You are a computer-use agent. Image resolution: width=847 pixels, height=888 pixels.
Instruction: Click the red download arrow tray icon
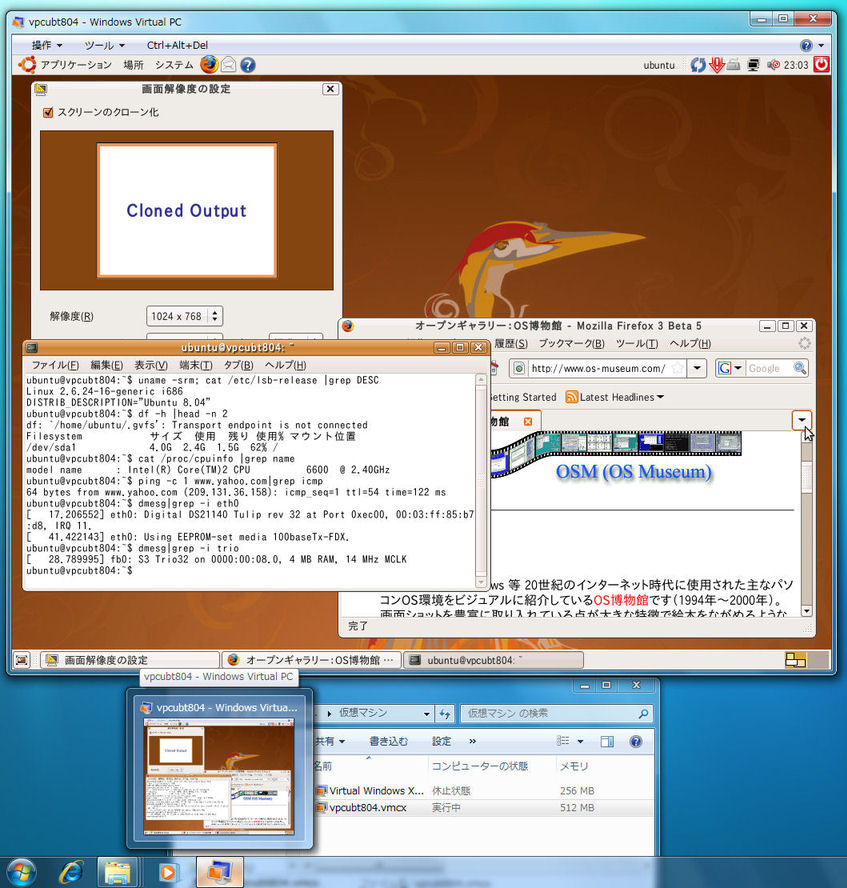716,65
